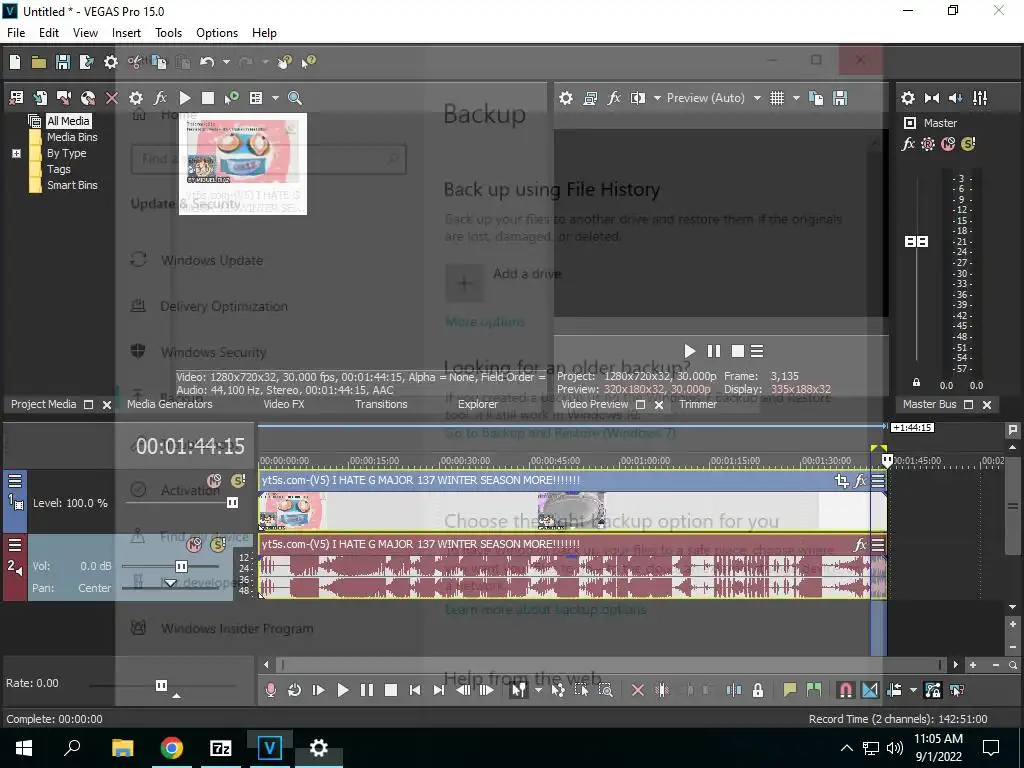The width and height of the screenshot is (1024, 768).
Task: Open the Tools menu
Action: tap(168, 33)
